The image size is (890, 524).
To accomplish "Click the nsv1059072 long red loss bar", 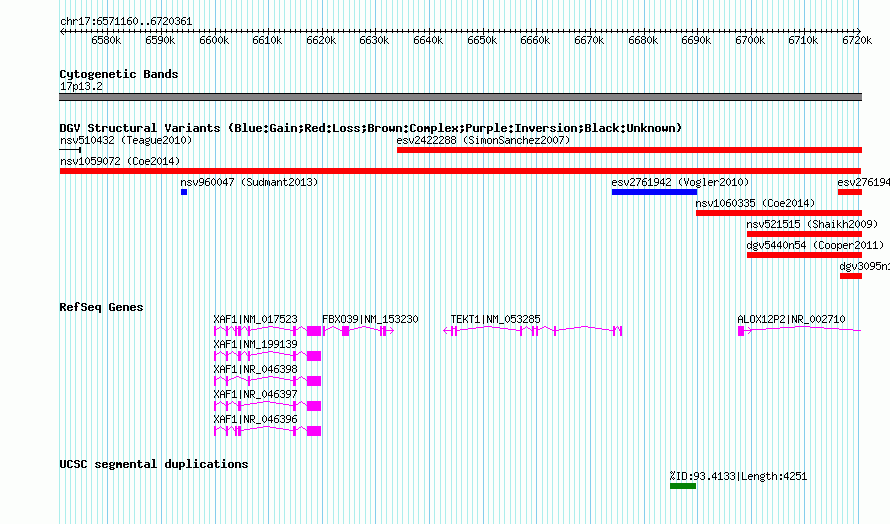I will point(460,171).
